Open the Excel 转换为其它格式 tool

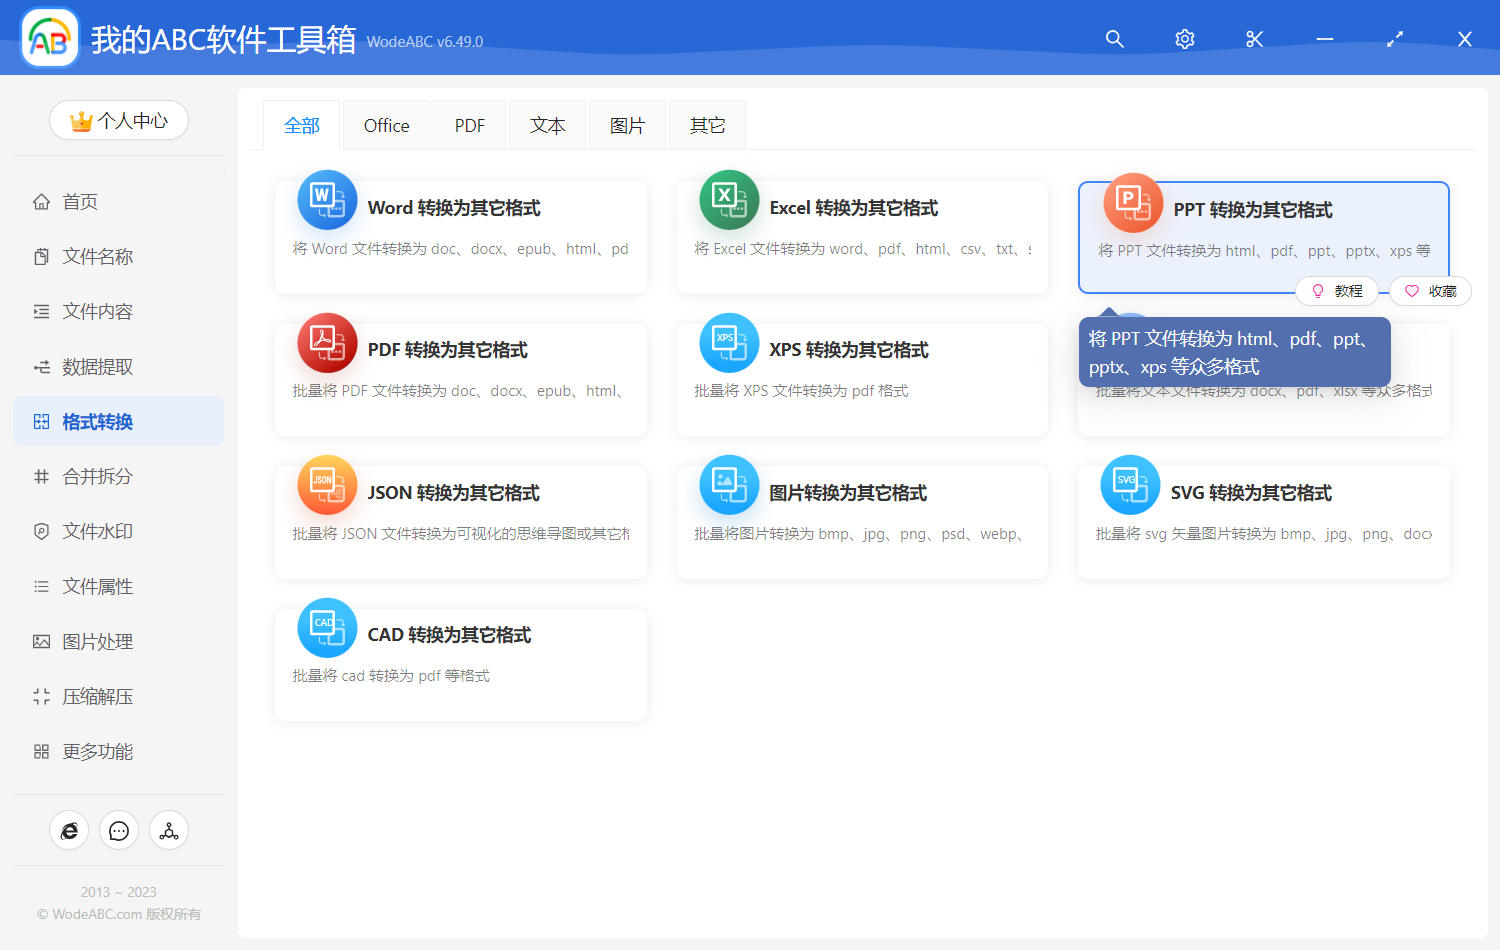pos(862,237)
